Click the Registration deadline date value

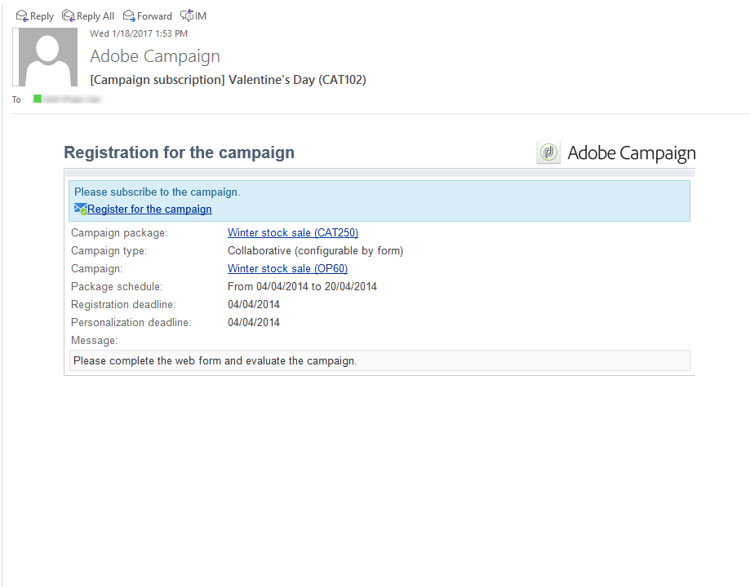pos(254,304)
